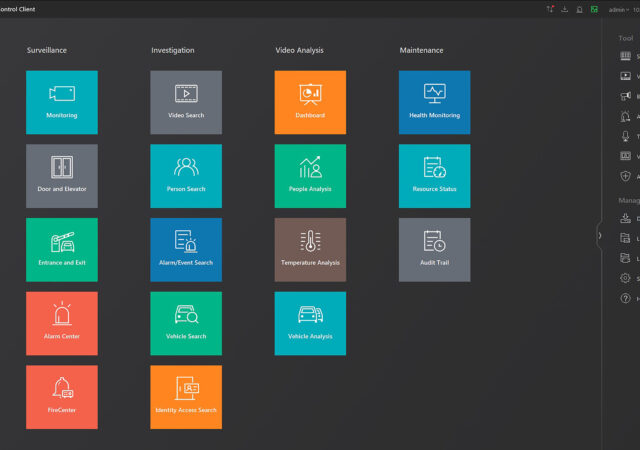Open the Person Search tile
Viewport: 640px width, 450px height.
pyautogui.click(x=186, y=176)
